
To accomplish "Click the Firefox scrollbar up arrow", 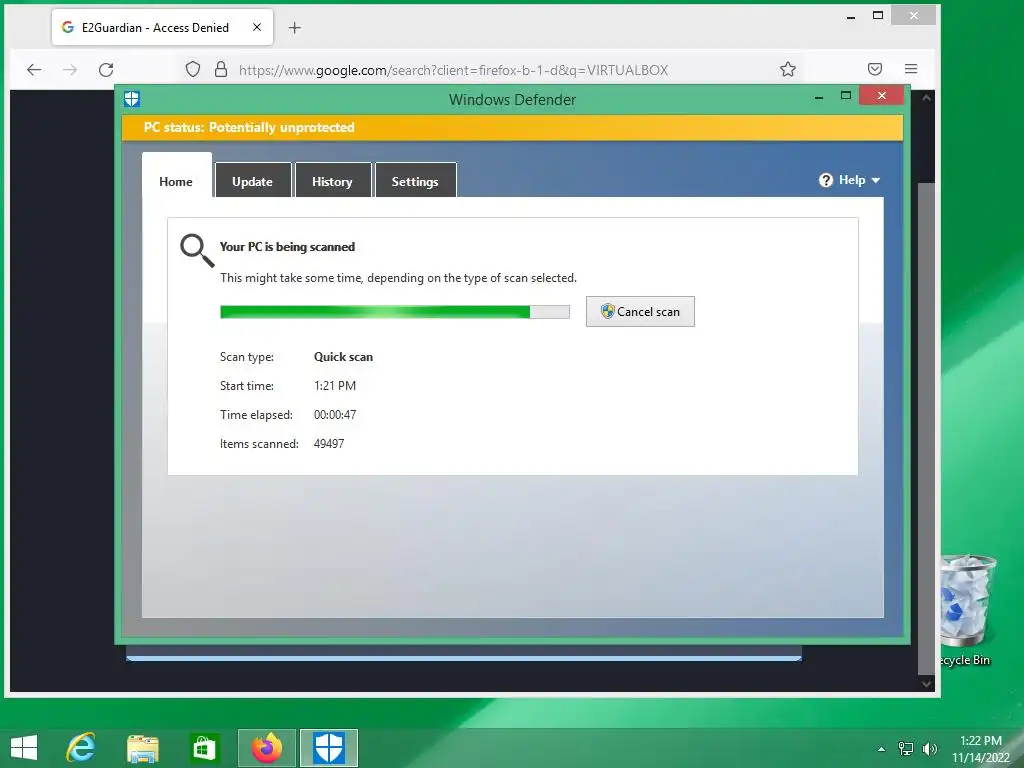I will tap(926, 98).
